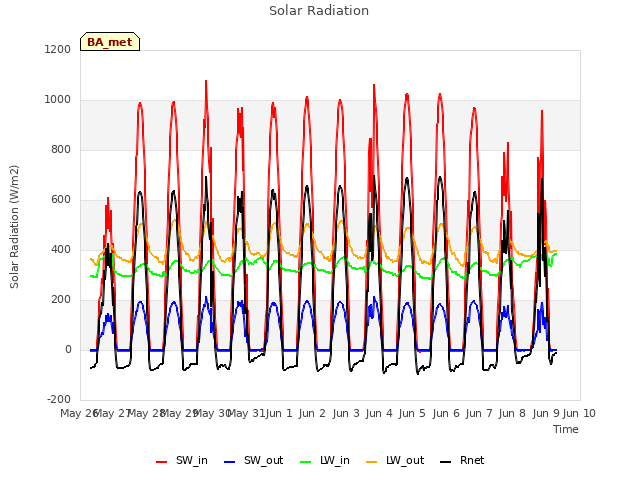Click the Time x-axis label
Viewport: 640px width, 480px height.
click(x=566, y=429)
